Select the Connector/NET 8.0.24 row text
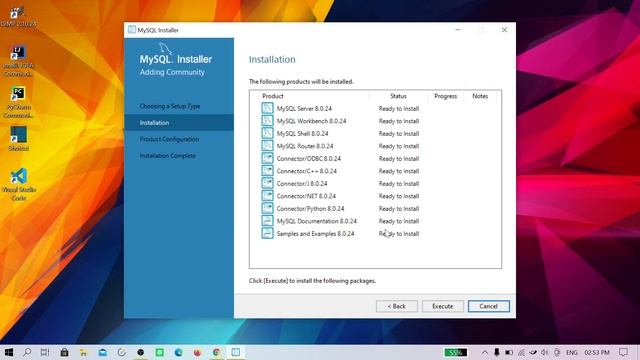 point(306,196)
